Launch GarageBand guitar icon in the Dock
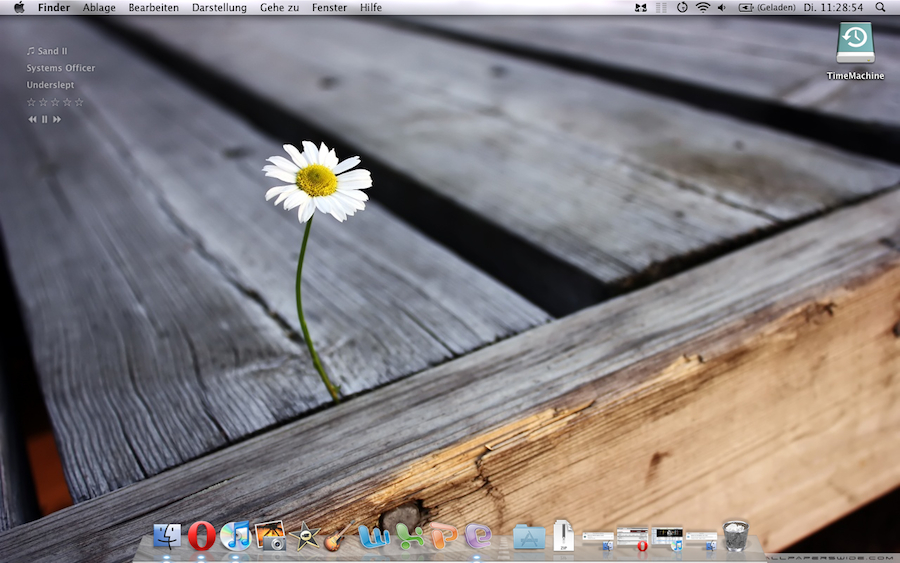The image size is (900, 563). 339,536
